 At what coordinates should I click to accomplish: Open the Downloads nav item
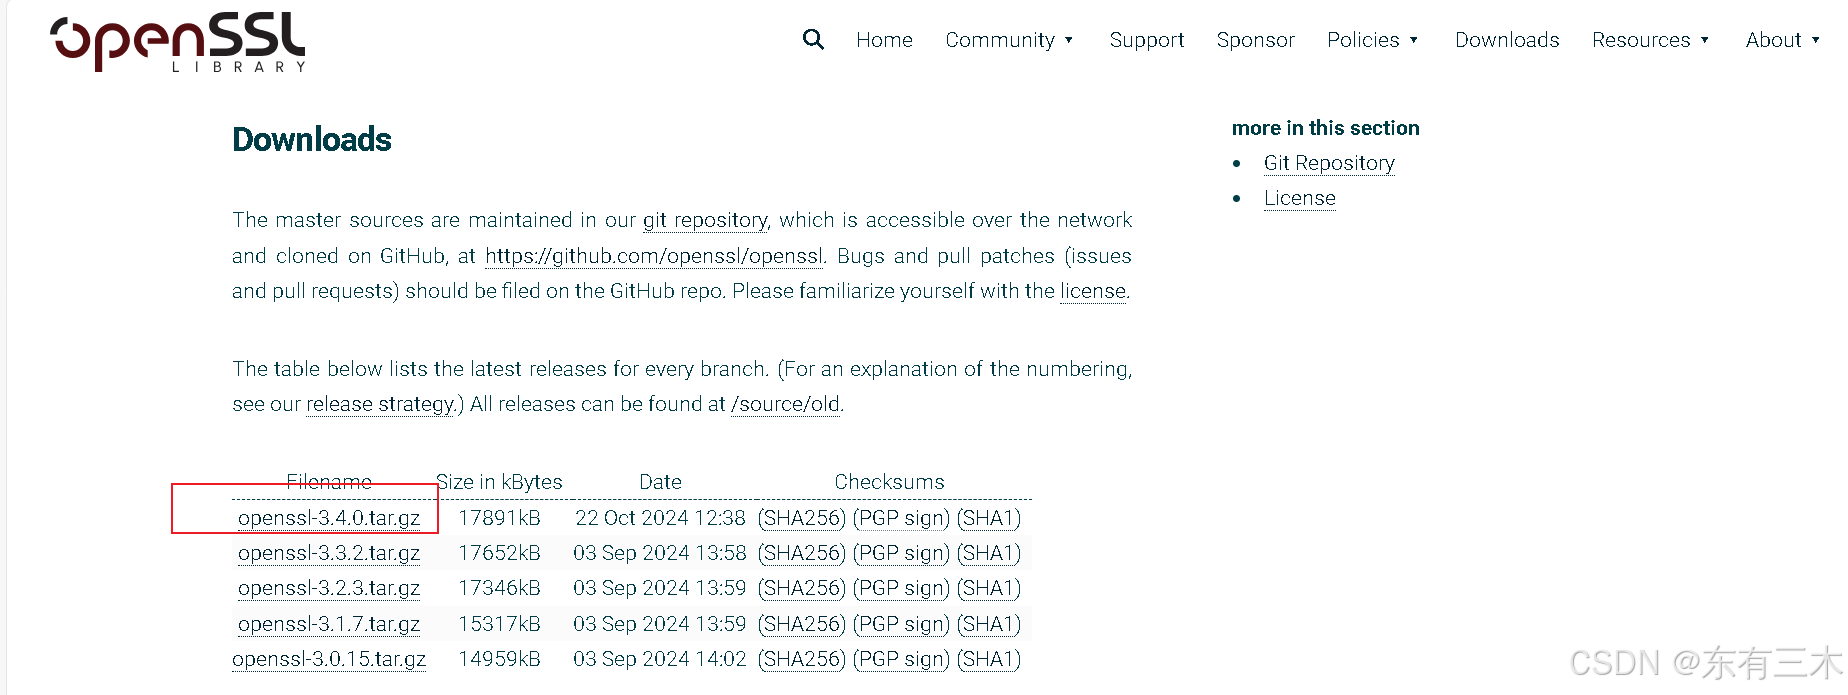pos(1507,40)
